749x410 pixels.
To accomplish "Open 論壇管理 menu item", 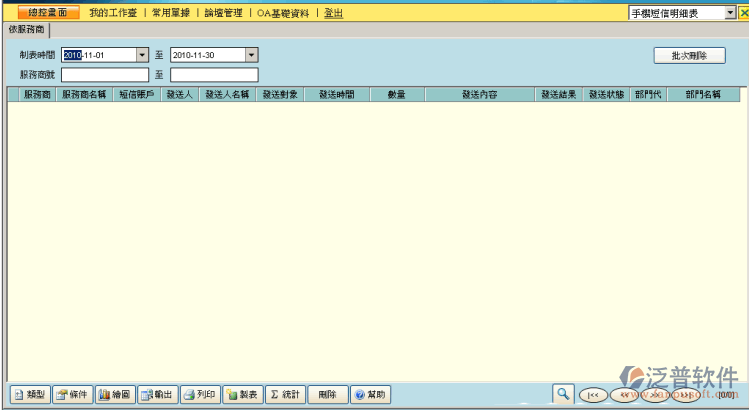I will coord(222,13).
